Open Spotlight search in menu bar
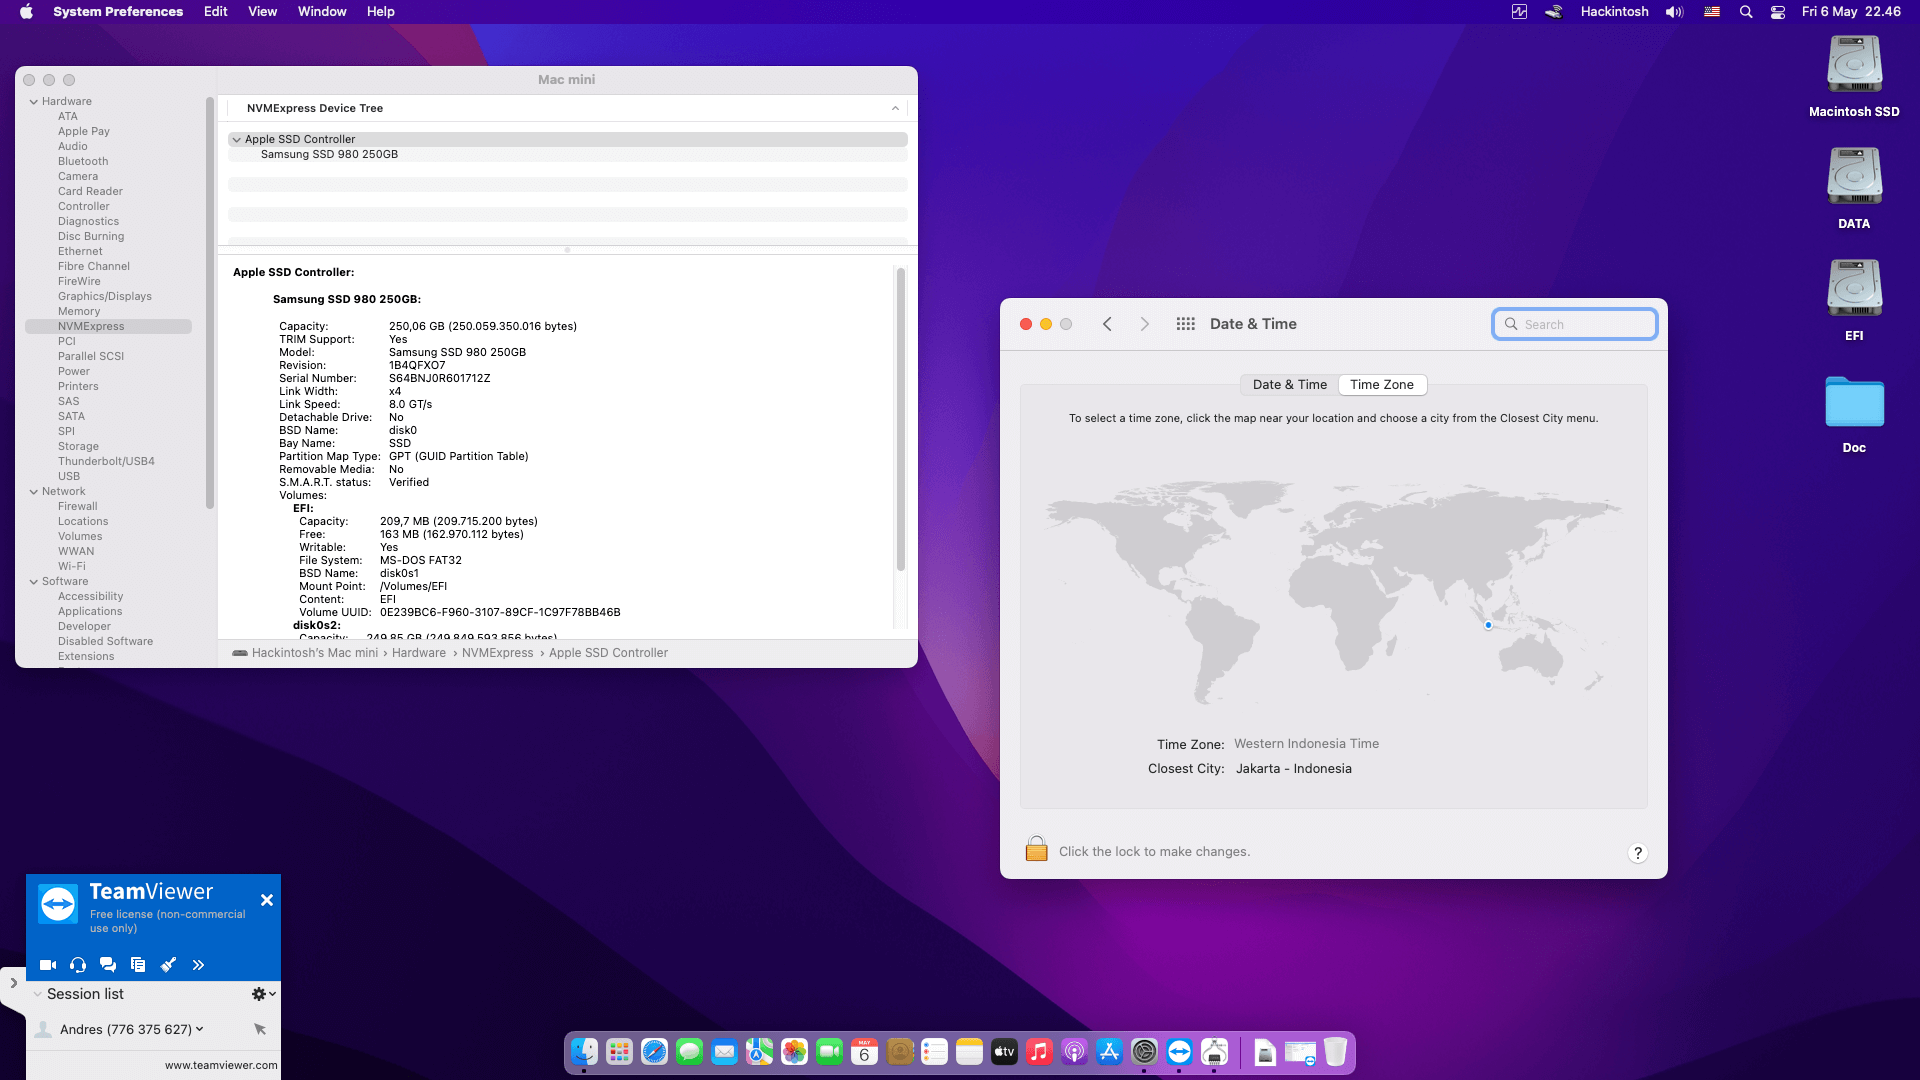 1746,12
